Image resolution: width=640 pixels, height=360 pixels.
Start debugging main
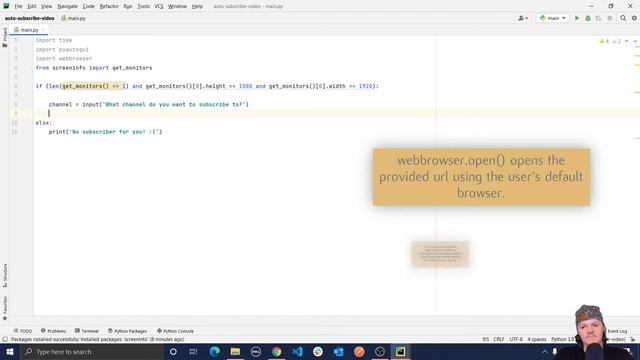588,18
